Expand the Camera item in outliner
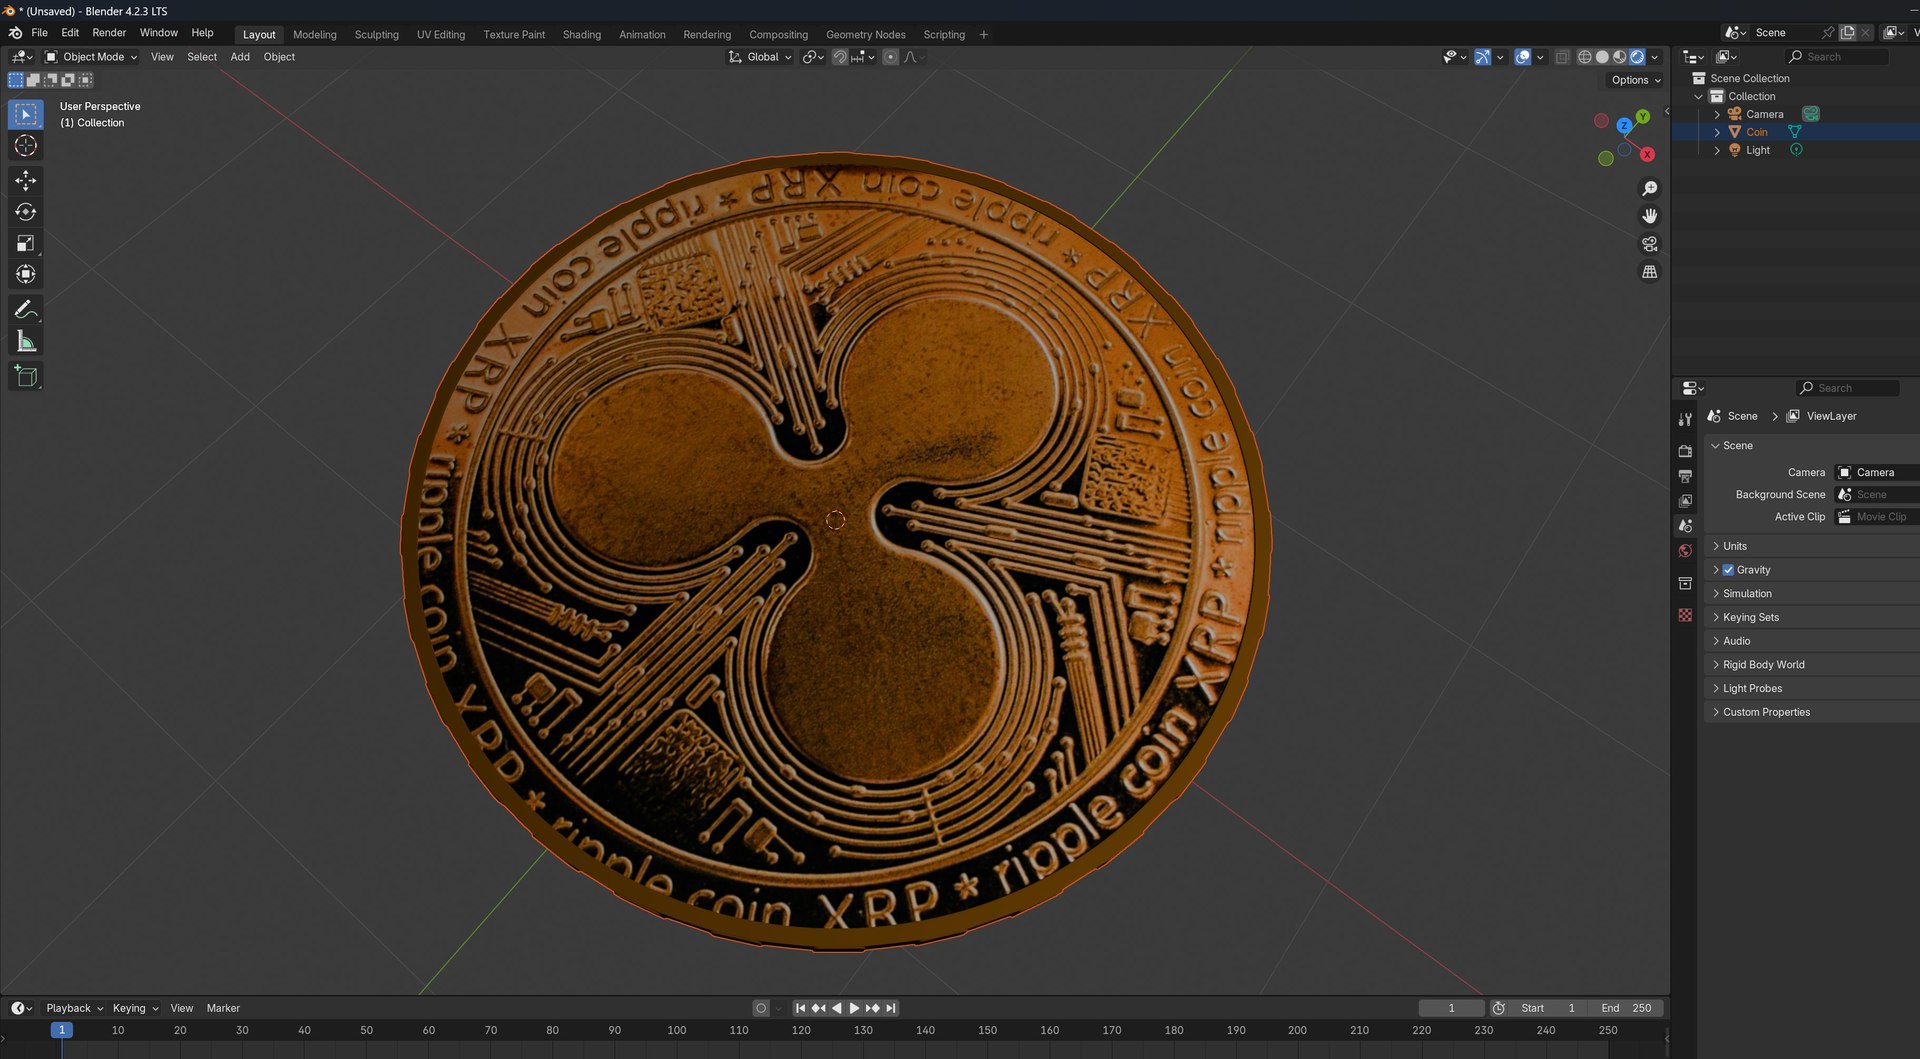 tap(1717, 114)
